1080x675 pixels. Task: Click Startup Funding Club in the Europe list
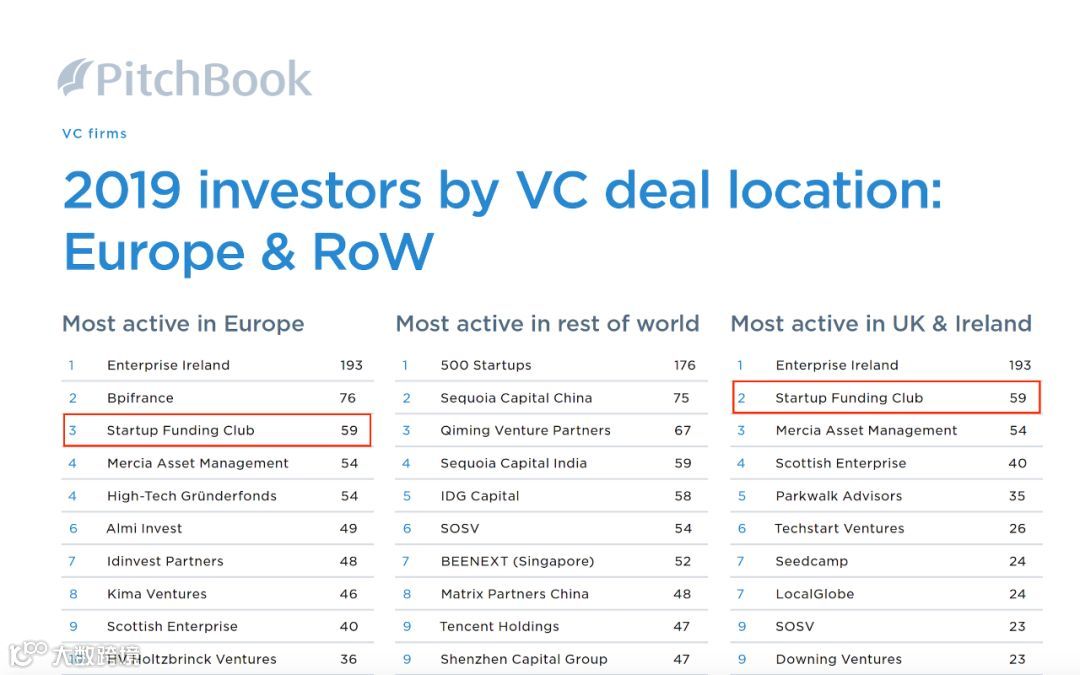[181, 430]
